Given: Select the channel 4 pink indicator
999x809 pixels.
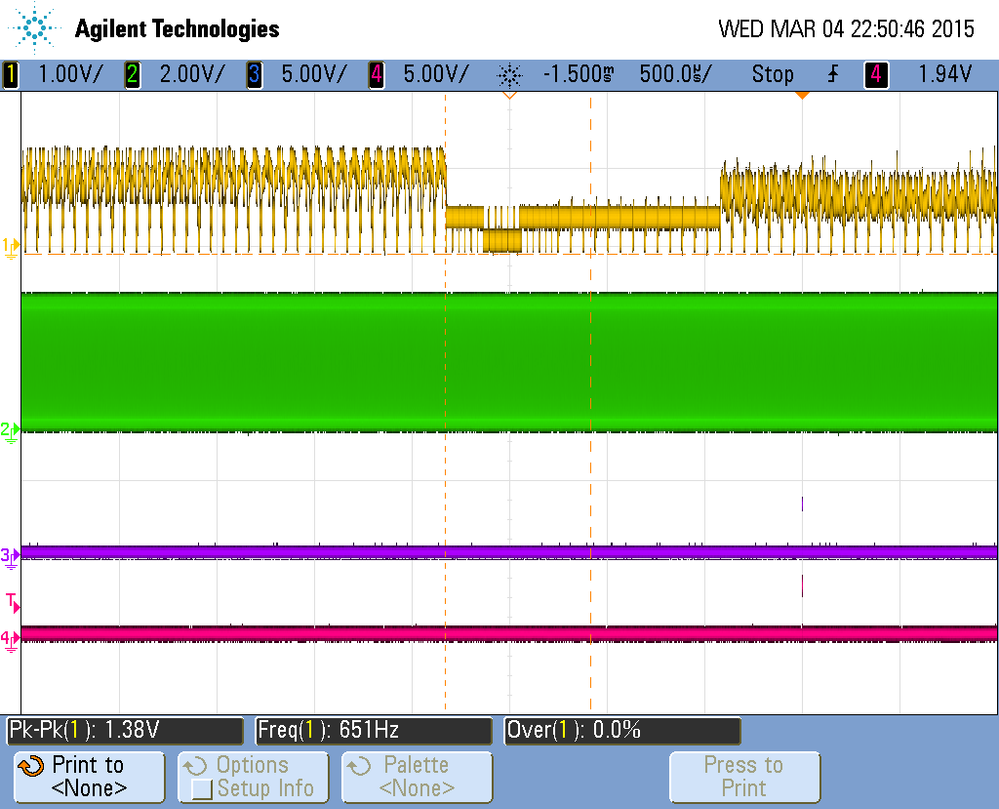Looking at the screenshot, I should click(x=377, y=75).
